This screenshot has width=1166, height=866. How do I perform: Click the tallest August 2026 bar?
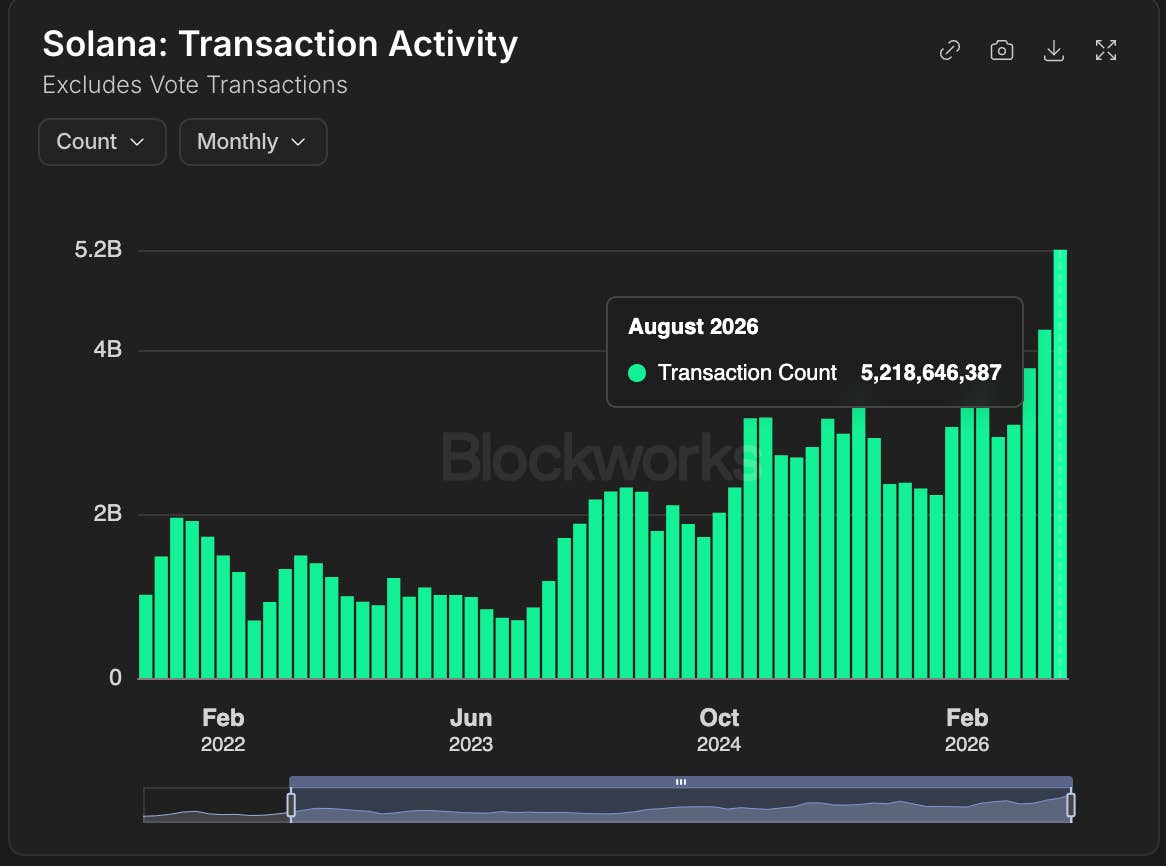(1060, 465)
